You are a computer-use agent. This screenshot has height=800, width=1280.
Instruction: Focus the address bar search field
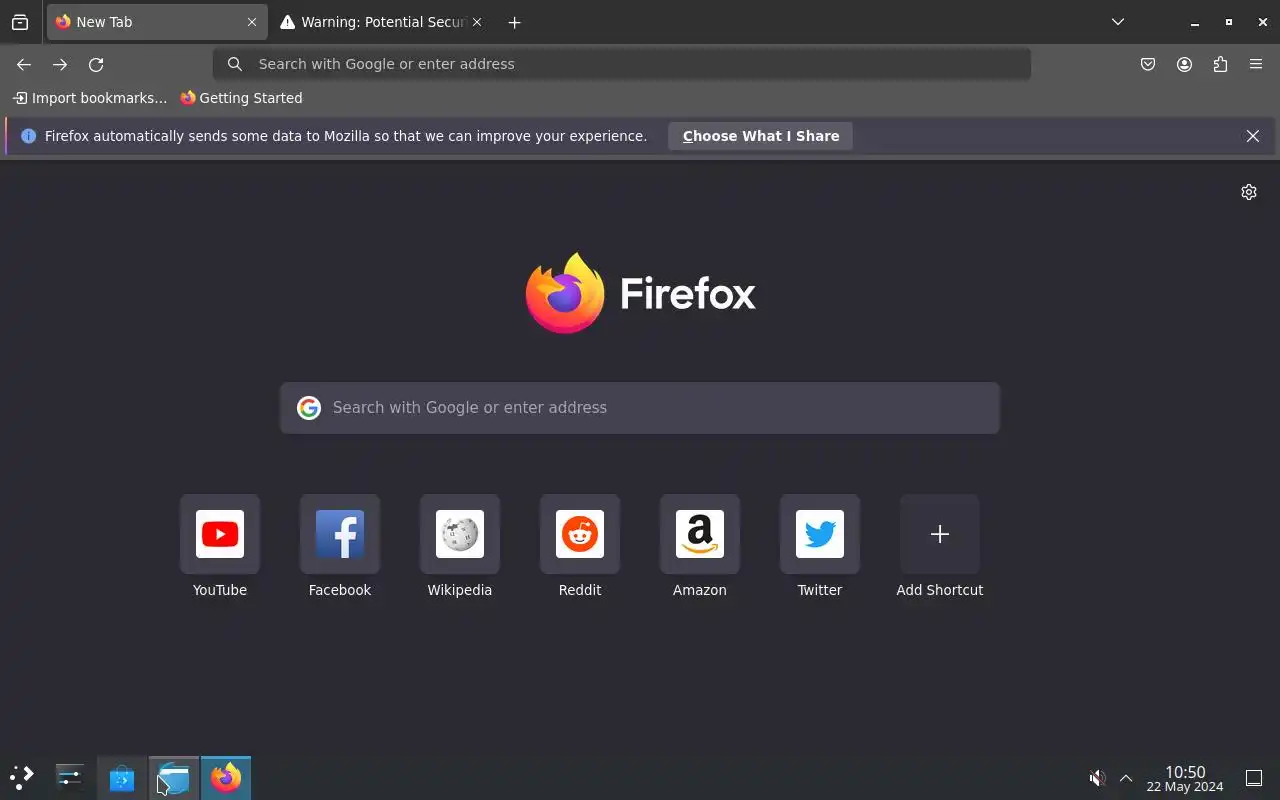(622, 64)
